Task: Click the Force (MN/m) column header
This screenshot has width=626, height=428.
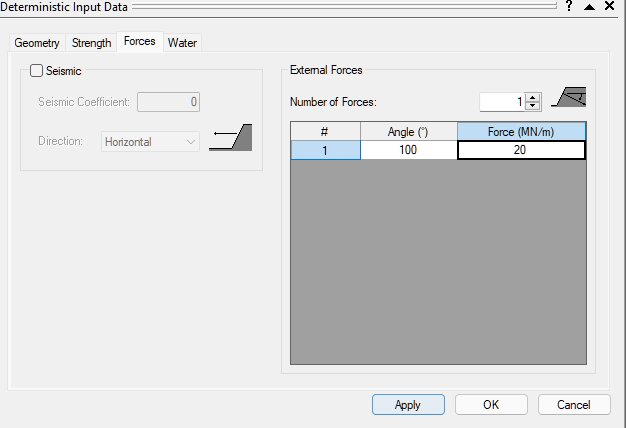Action: coord(521,132)
